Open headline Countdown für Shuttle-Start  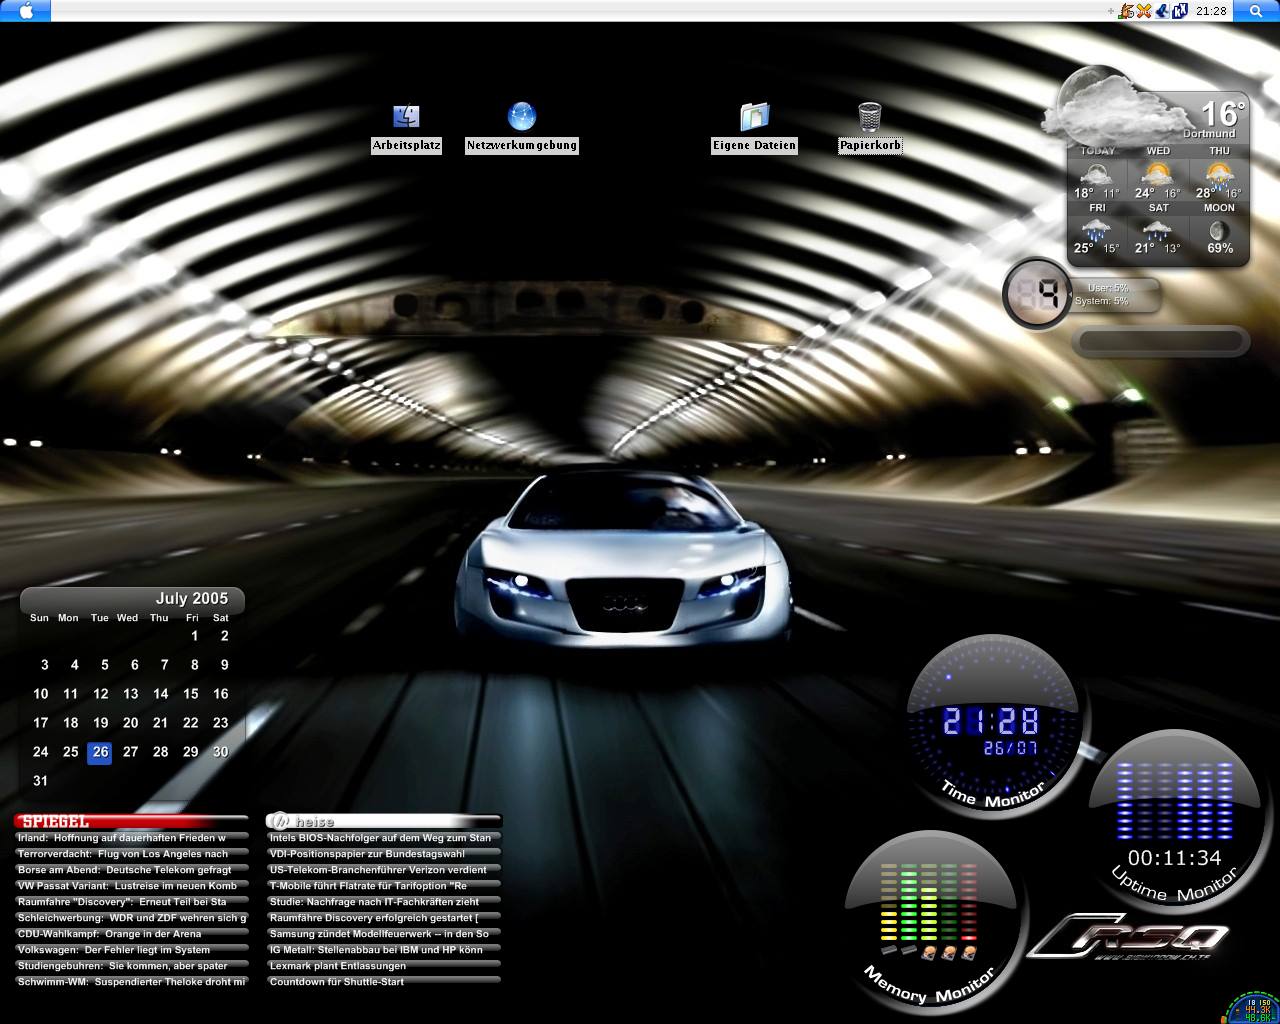(383, 982)
